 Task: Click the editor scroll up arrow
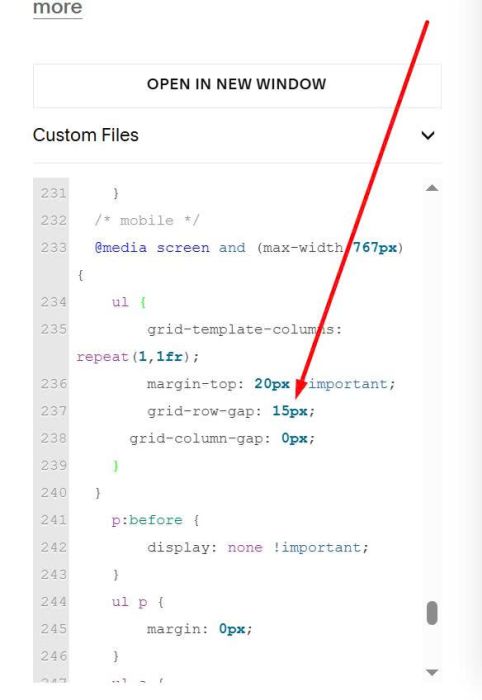[x=432, y=188]
